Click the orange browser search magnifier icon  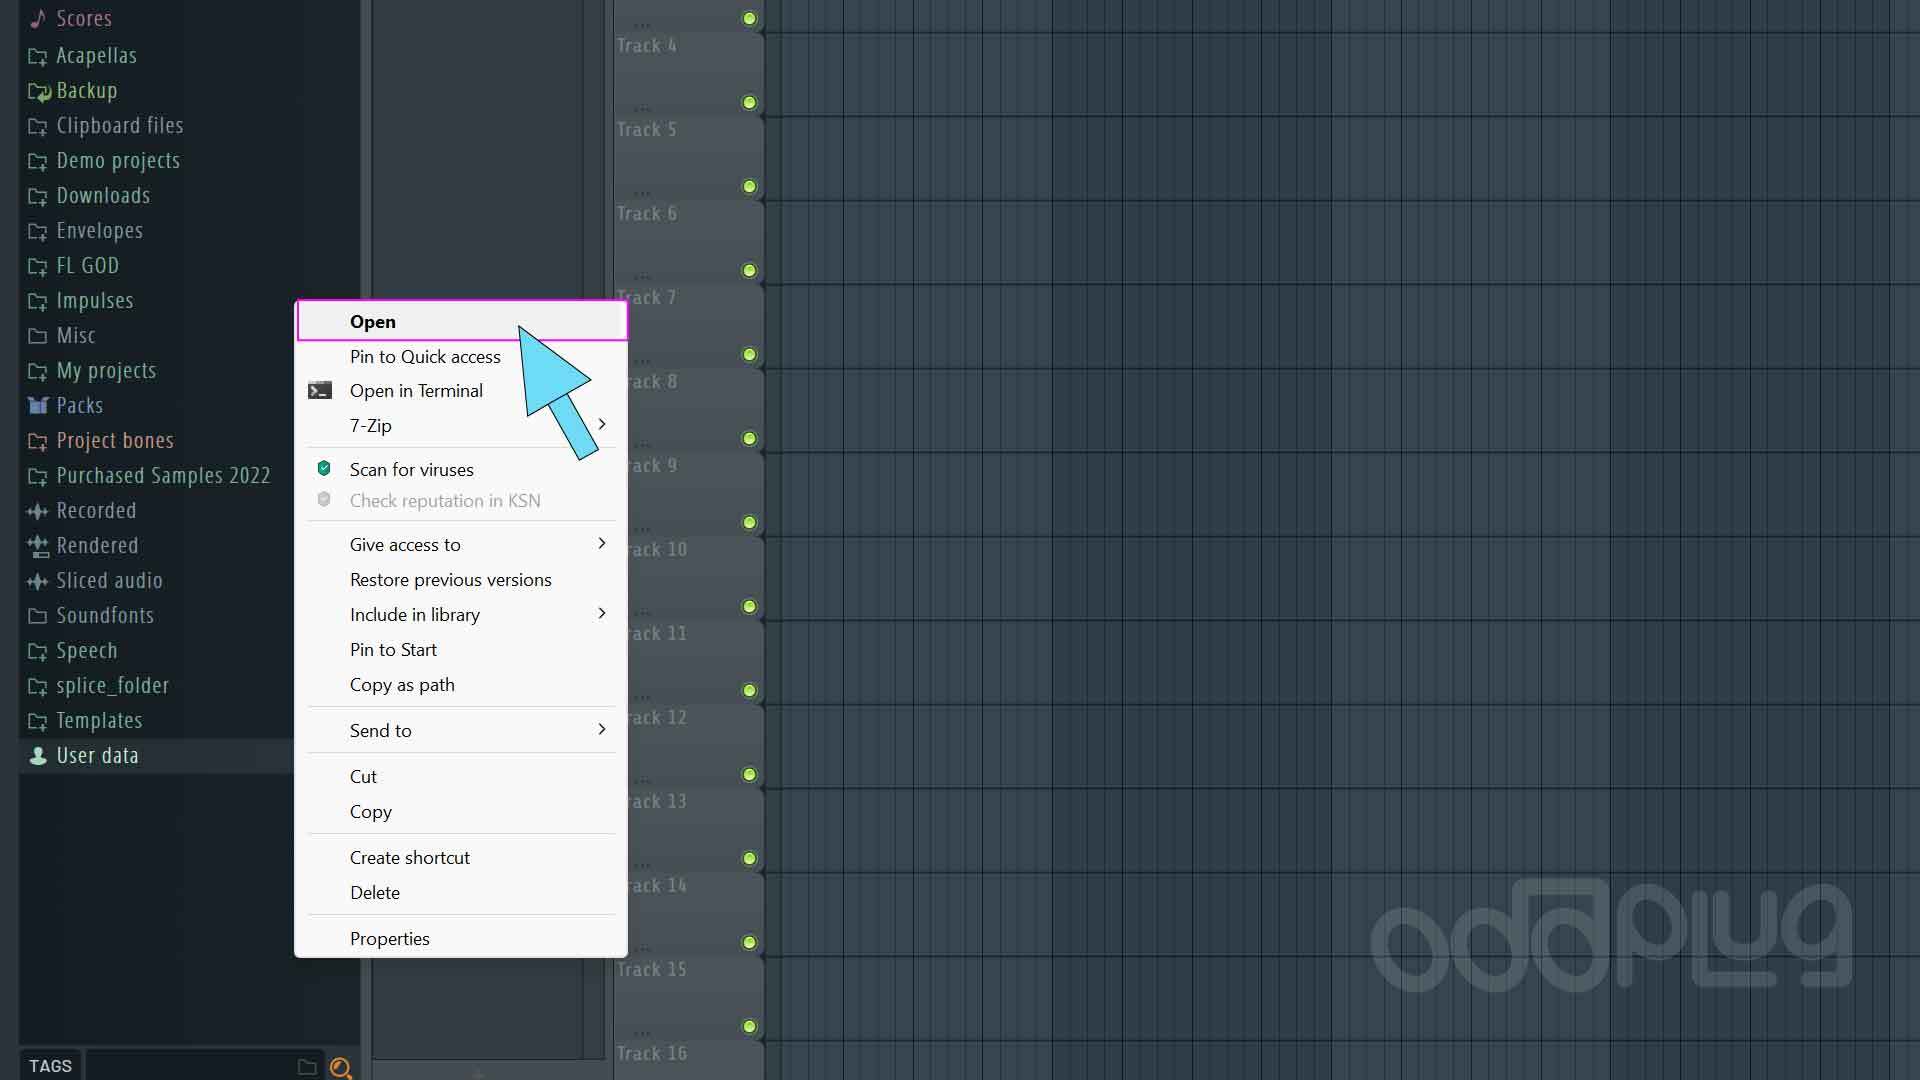[x=340, y=1068]
